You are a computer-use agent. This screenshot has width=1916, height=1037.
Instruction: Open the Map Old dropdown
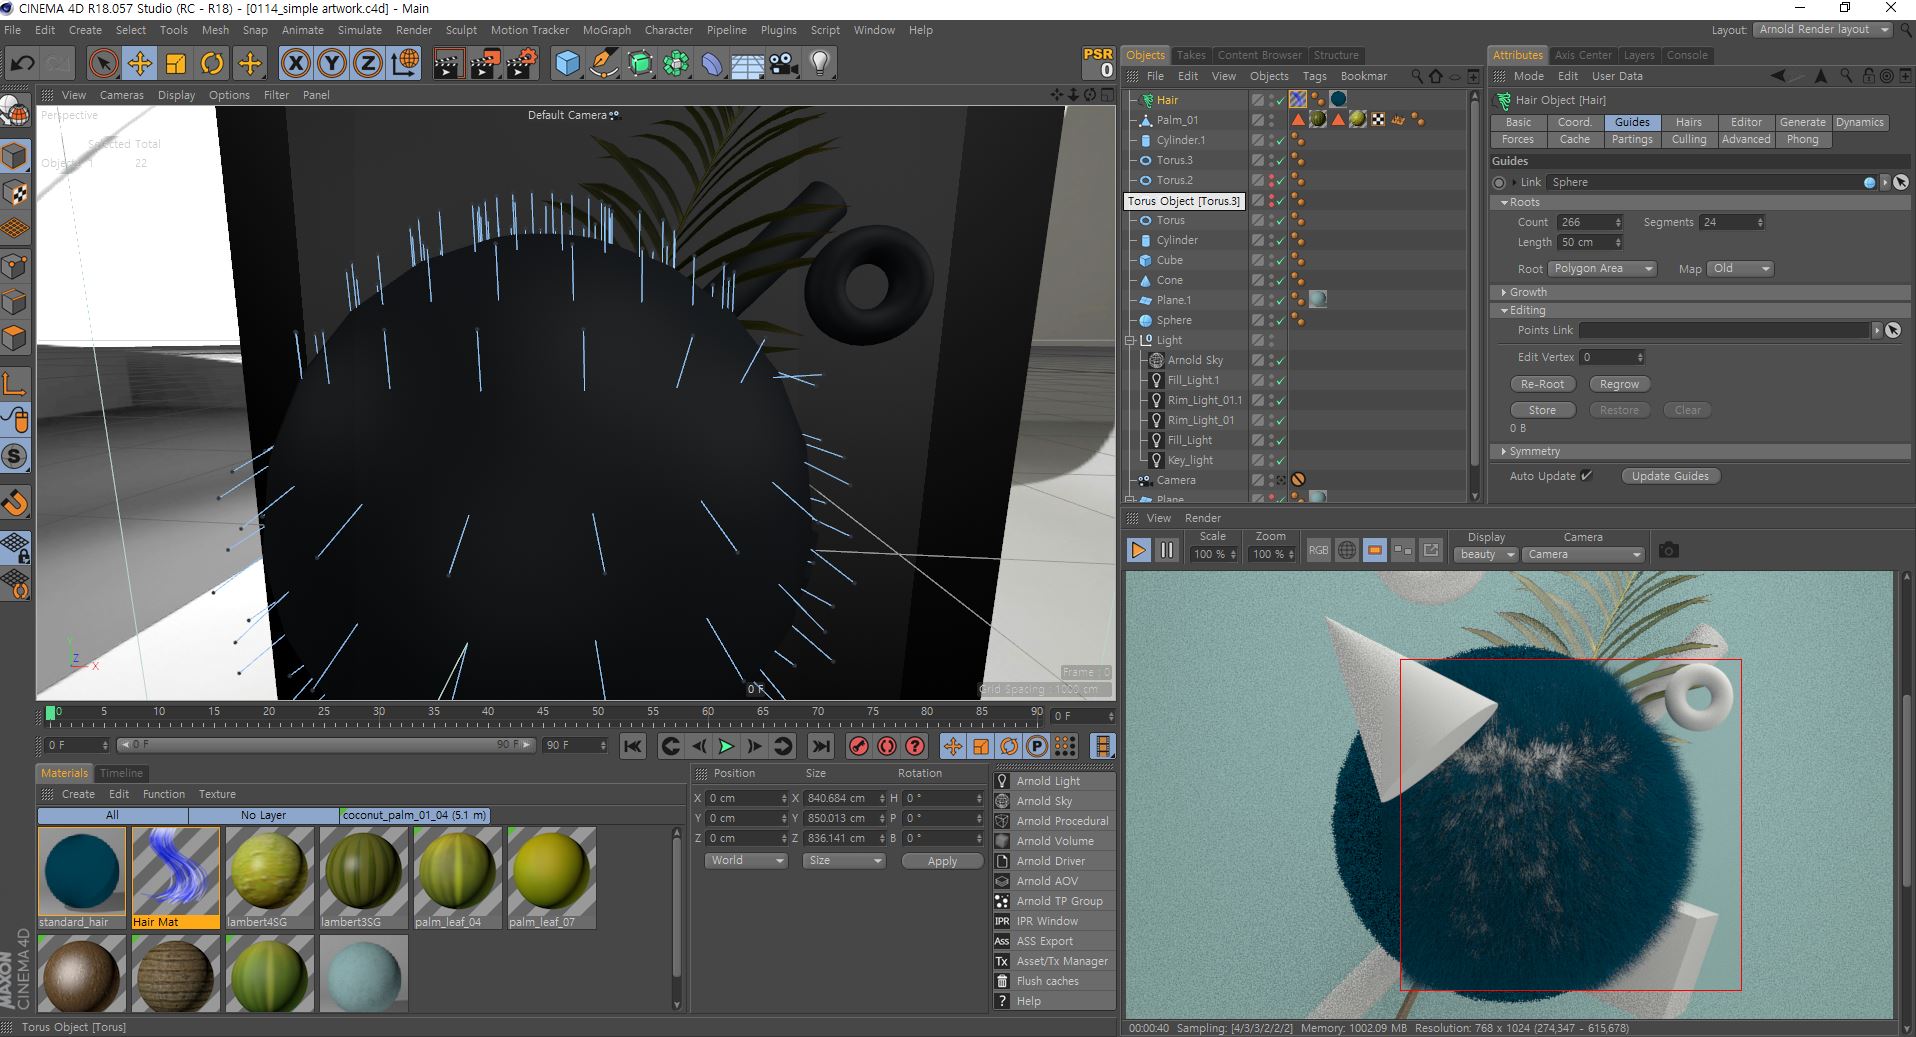(x=1741, y=269)
